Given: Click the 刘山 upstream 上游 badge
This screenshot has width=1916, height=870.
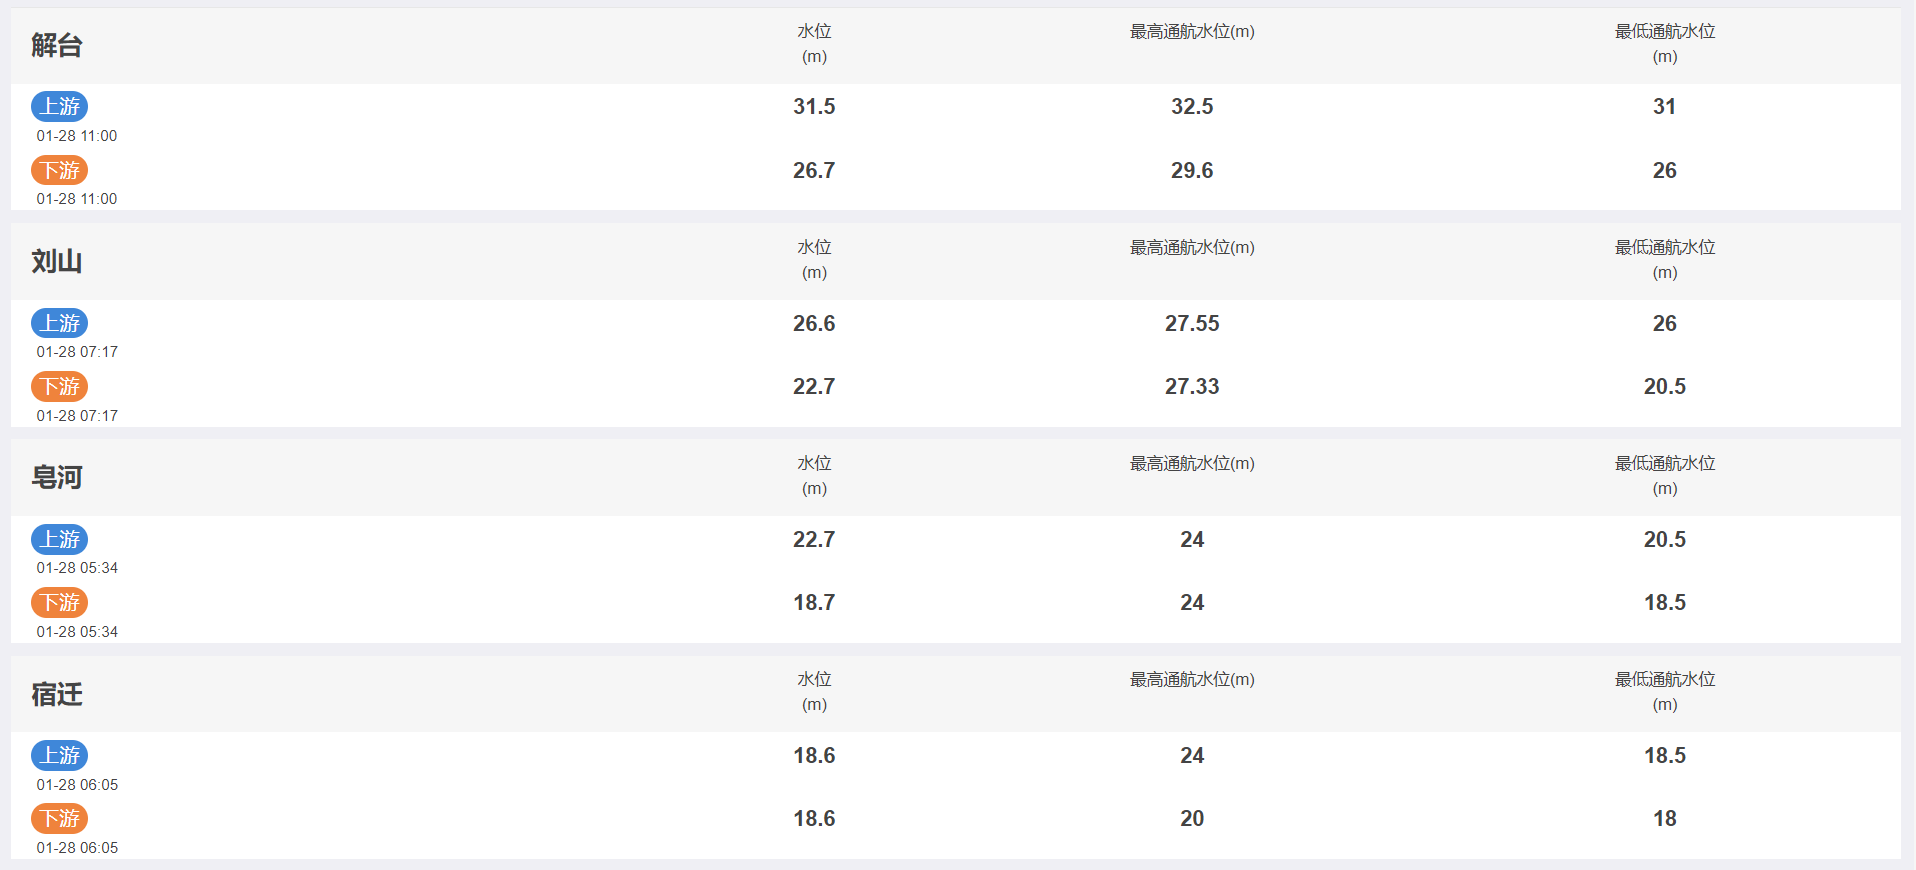Looking at the screenshot, I should click(x=60, y=323).
